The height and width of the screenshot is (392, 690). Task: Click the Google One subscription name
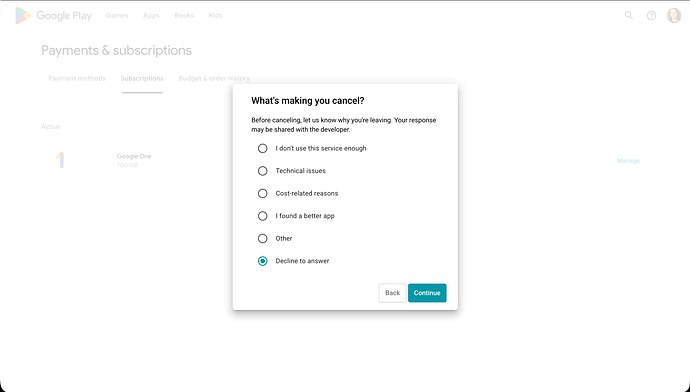pos(134,156)
